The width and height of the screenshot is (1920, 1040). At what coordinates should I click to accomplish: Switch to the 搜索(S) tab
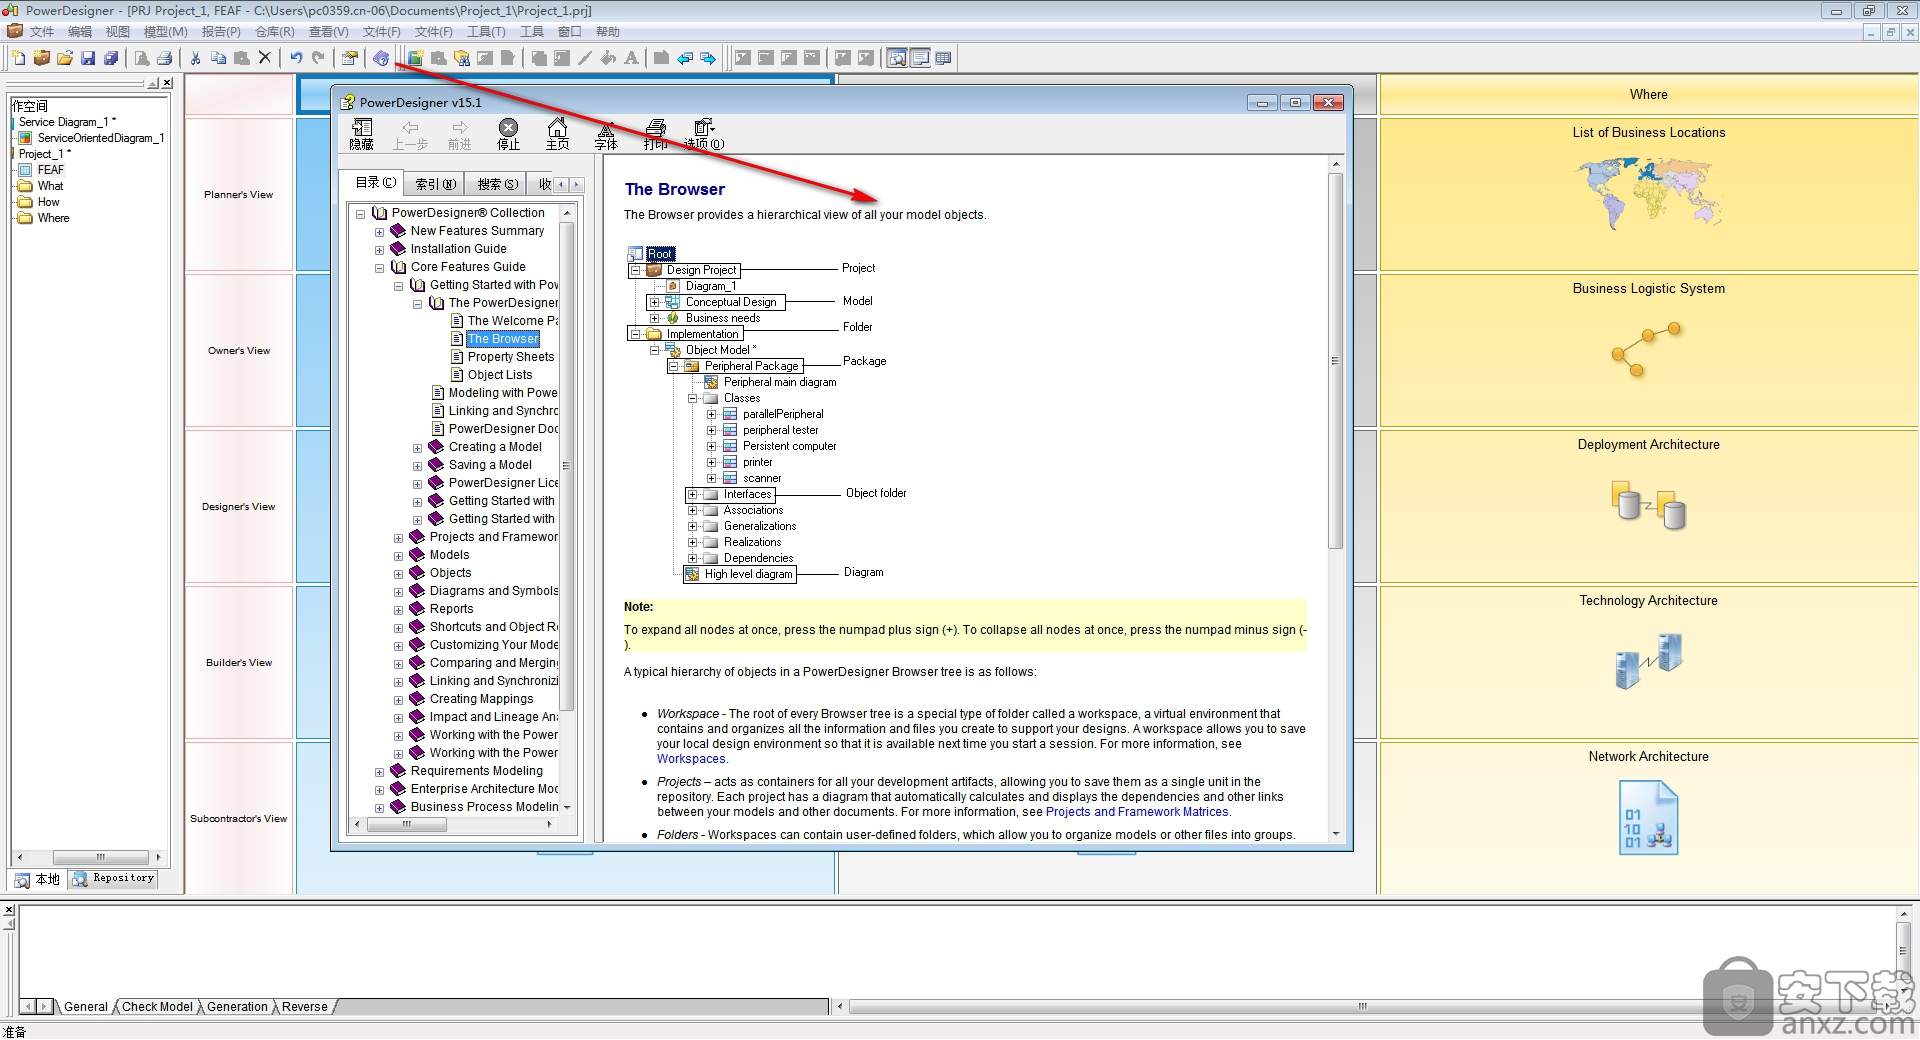[x=497, y=184]
